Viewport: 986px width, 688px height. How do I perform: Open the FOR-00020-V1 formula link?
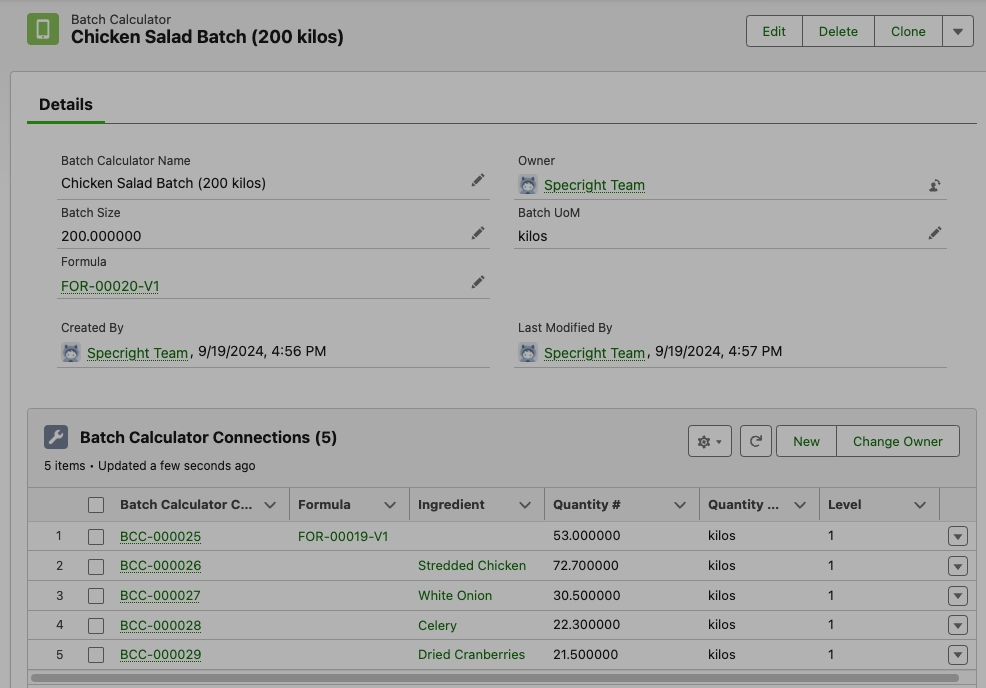pyautogui.click(x=110, y=286)
